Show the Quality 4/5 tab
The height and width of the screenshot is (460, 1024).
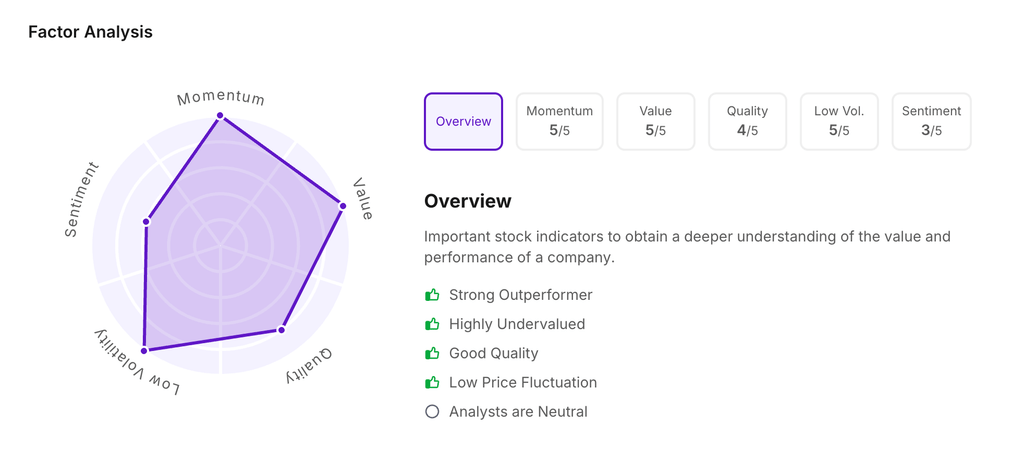pos(747,121)
